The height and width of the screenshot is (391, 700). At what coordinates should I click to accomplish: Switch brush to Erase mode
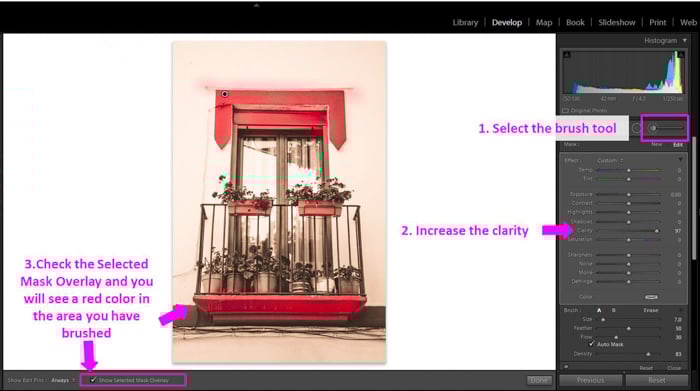[651, 310]
